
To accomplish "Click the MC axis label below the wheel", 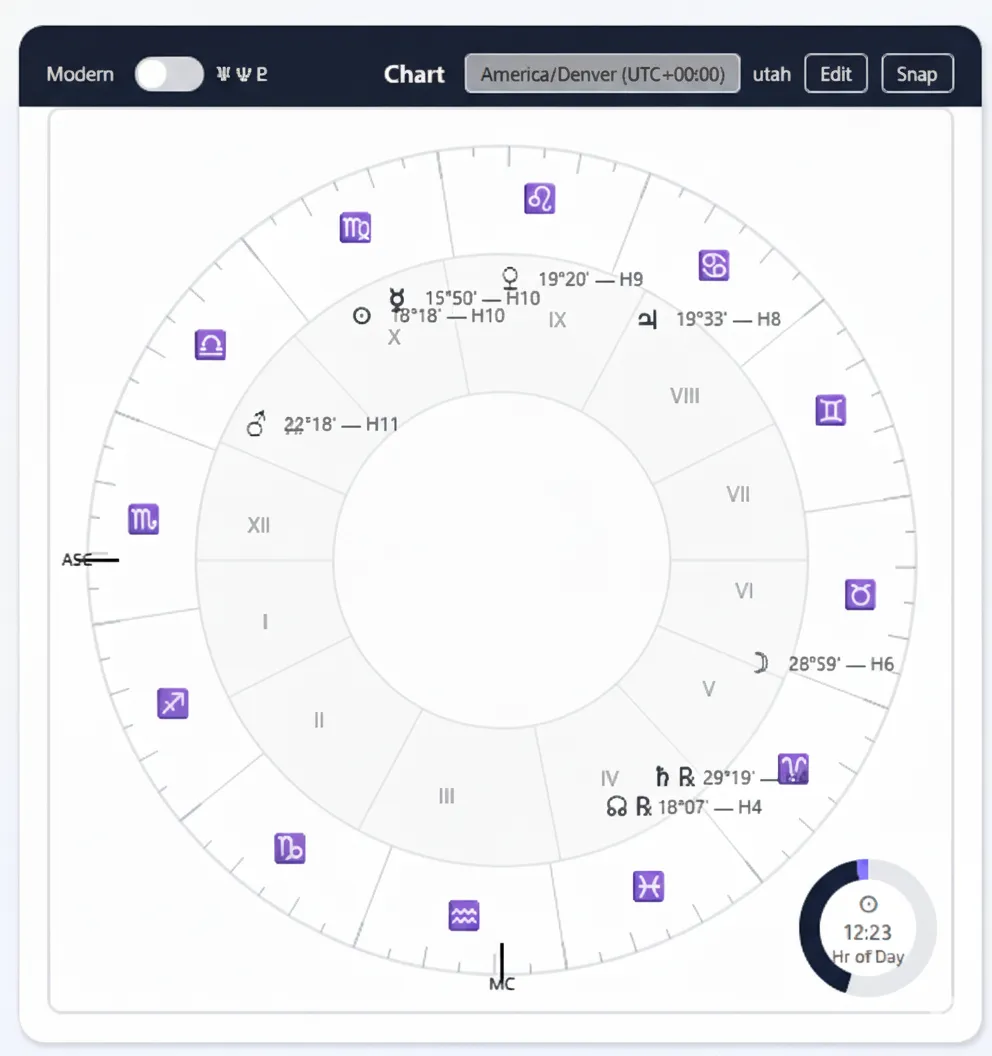I will (502, 983).
